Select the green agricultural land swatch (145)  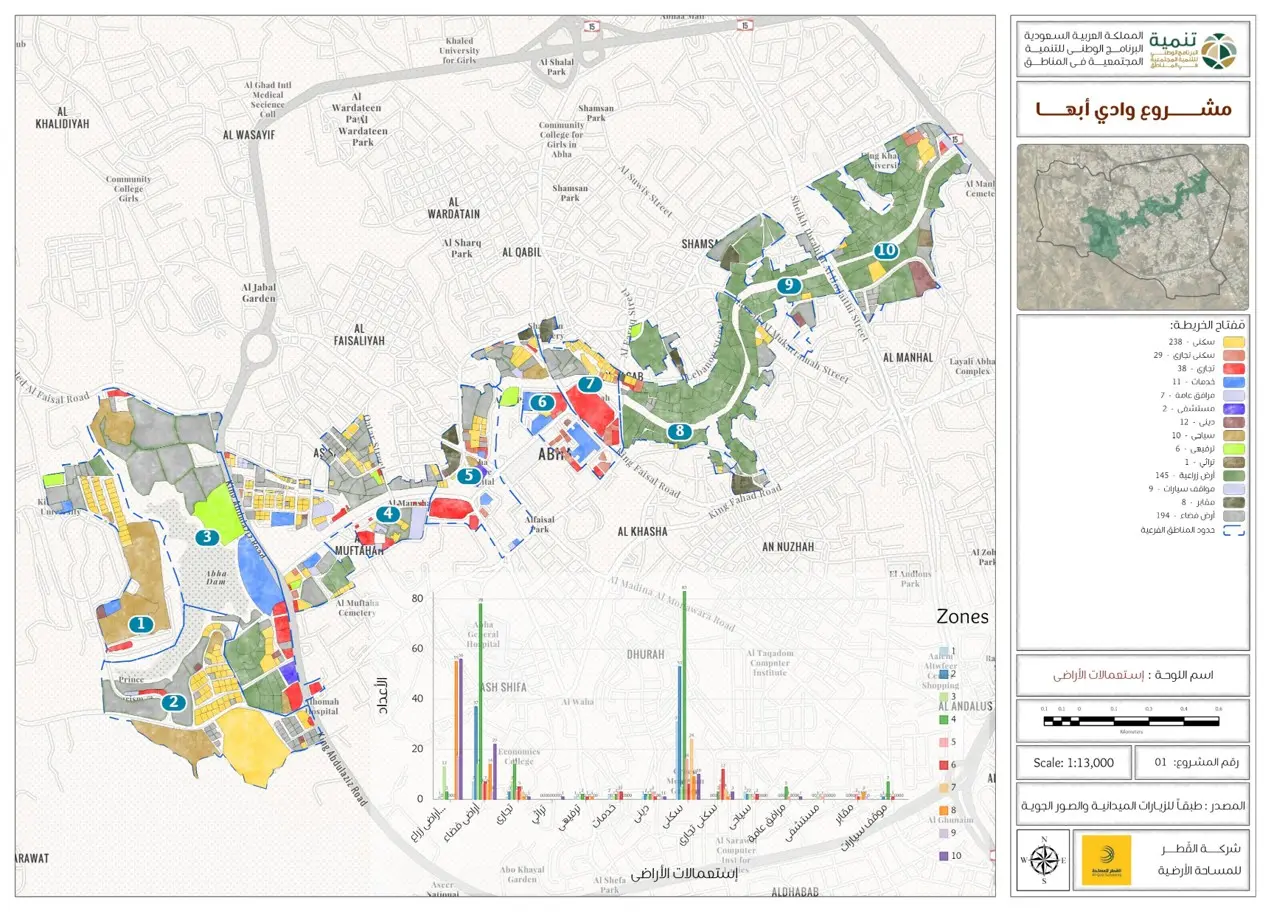(x=1234, y=476)
